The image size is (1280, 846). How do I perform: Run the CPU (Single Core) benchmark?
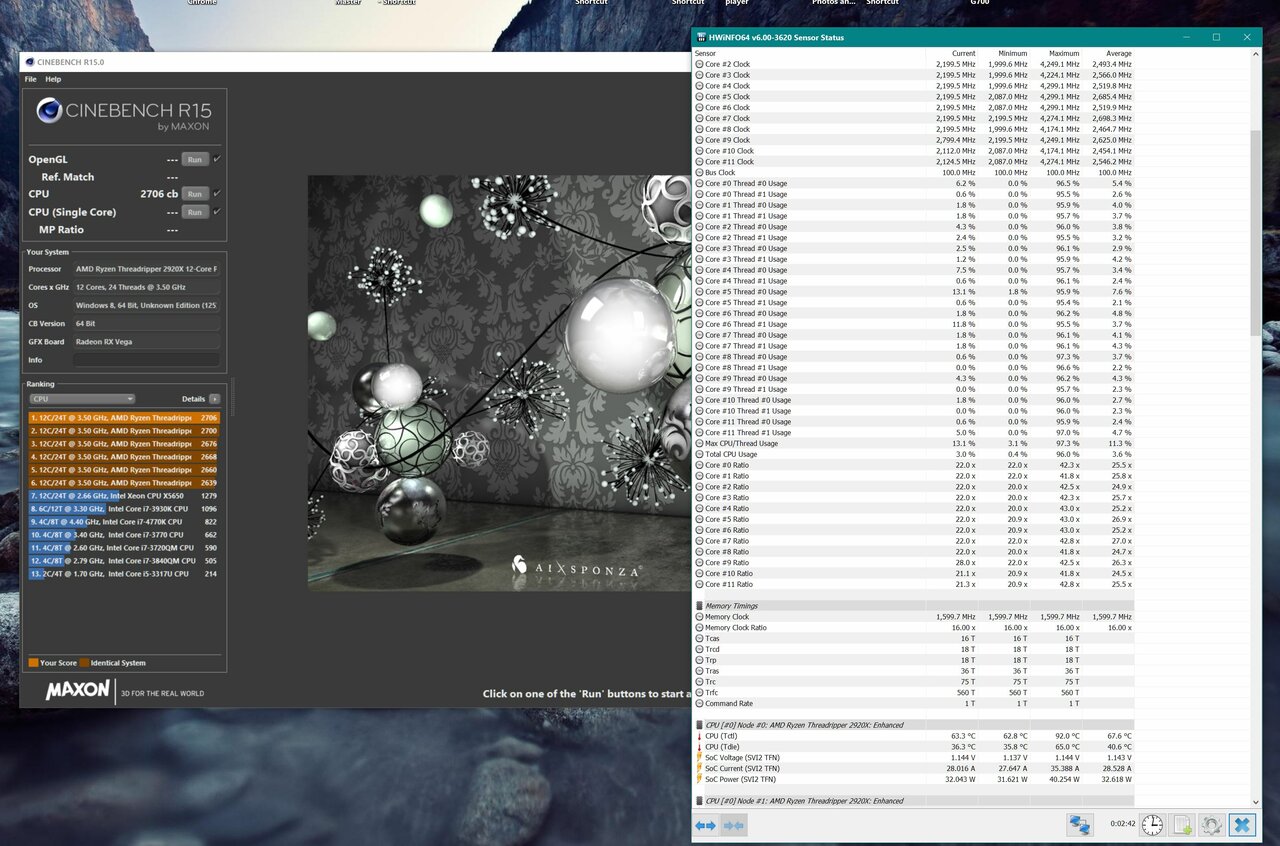(195, 211)
